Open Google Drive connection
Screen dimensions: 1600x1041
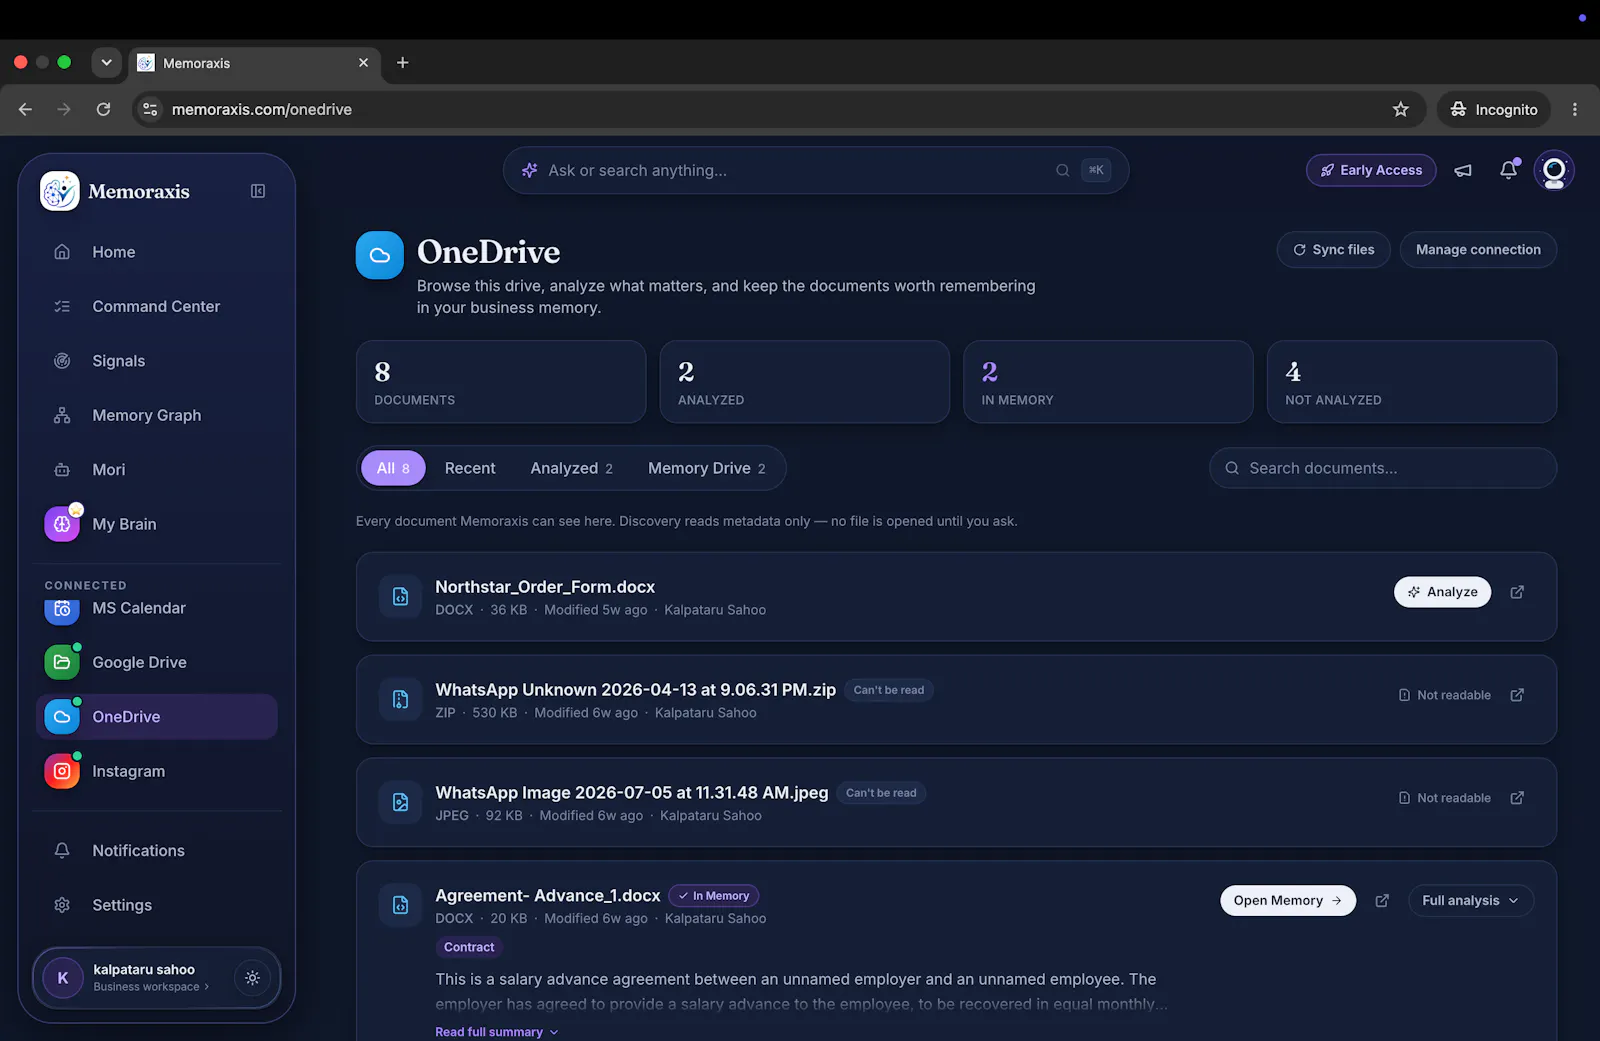[156, 662]
